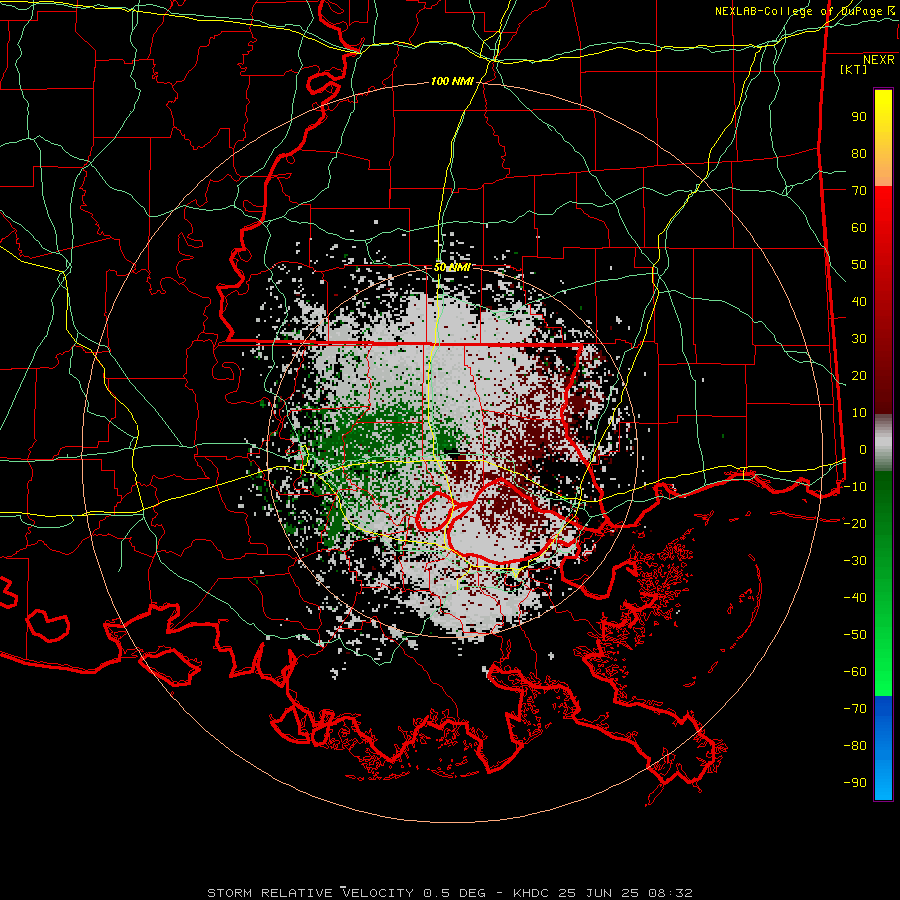This screenshot has width=900, height=900.
Task: Click the -60 value on velocity scale
Action: [855, 672]
